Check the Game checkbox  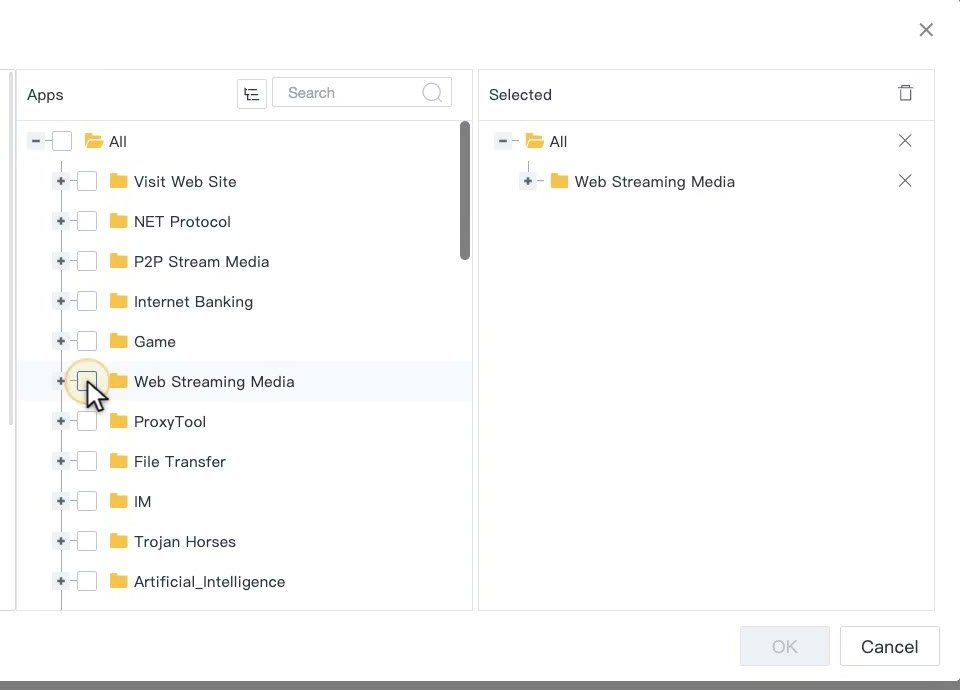tap(87, 341)
